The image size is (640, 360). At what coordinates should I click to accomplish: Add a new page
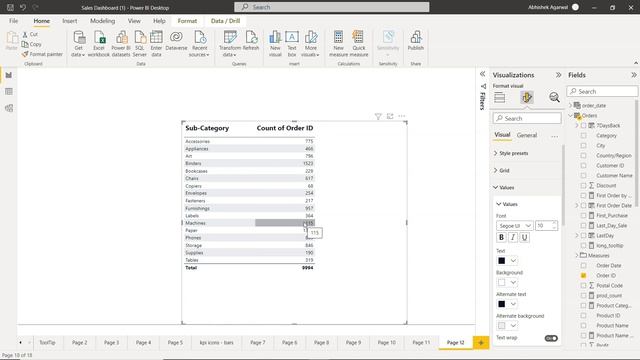pyautogui.click(x=481, y=342)
